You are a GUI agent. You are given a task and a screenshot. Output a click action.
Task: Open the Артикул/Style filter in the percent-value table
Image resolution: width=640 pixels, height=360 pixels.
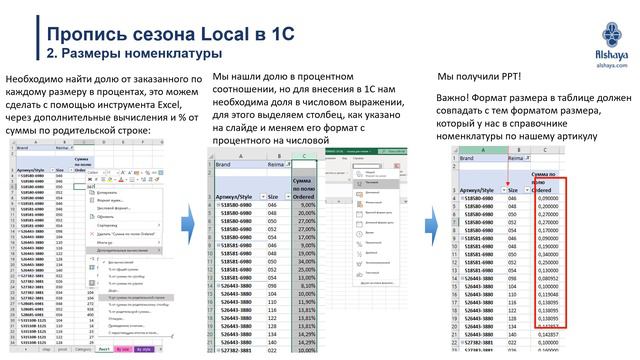pos(263,196)
